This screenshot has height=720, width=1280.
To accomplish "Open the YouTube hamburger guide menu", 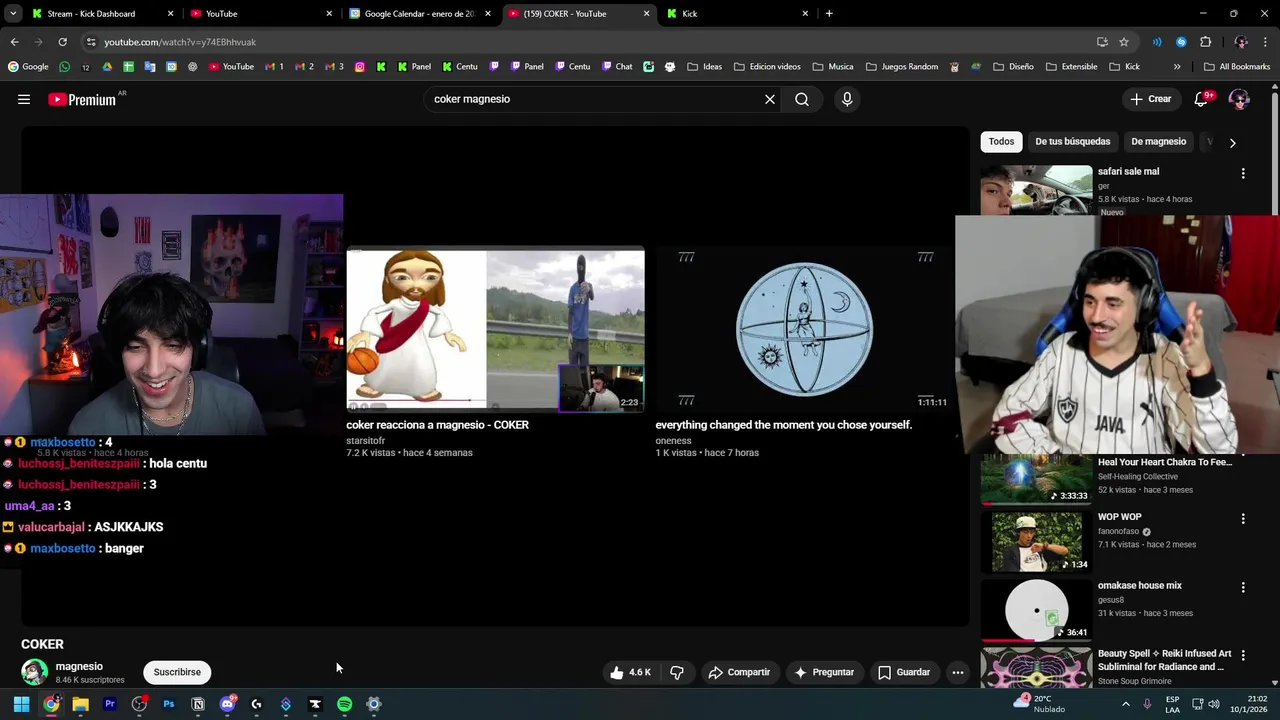I will pyautogui.click(x=24, y=99).
